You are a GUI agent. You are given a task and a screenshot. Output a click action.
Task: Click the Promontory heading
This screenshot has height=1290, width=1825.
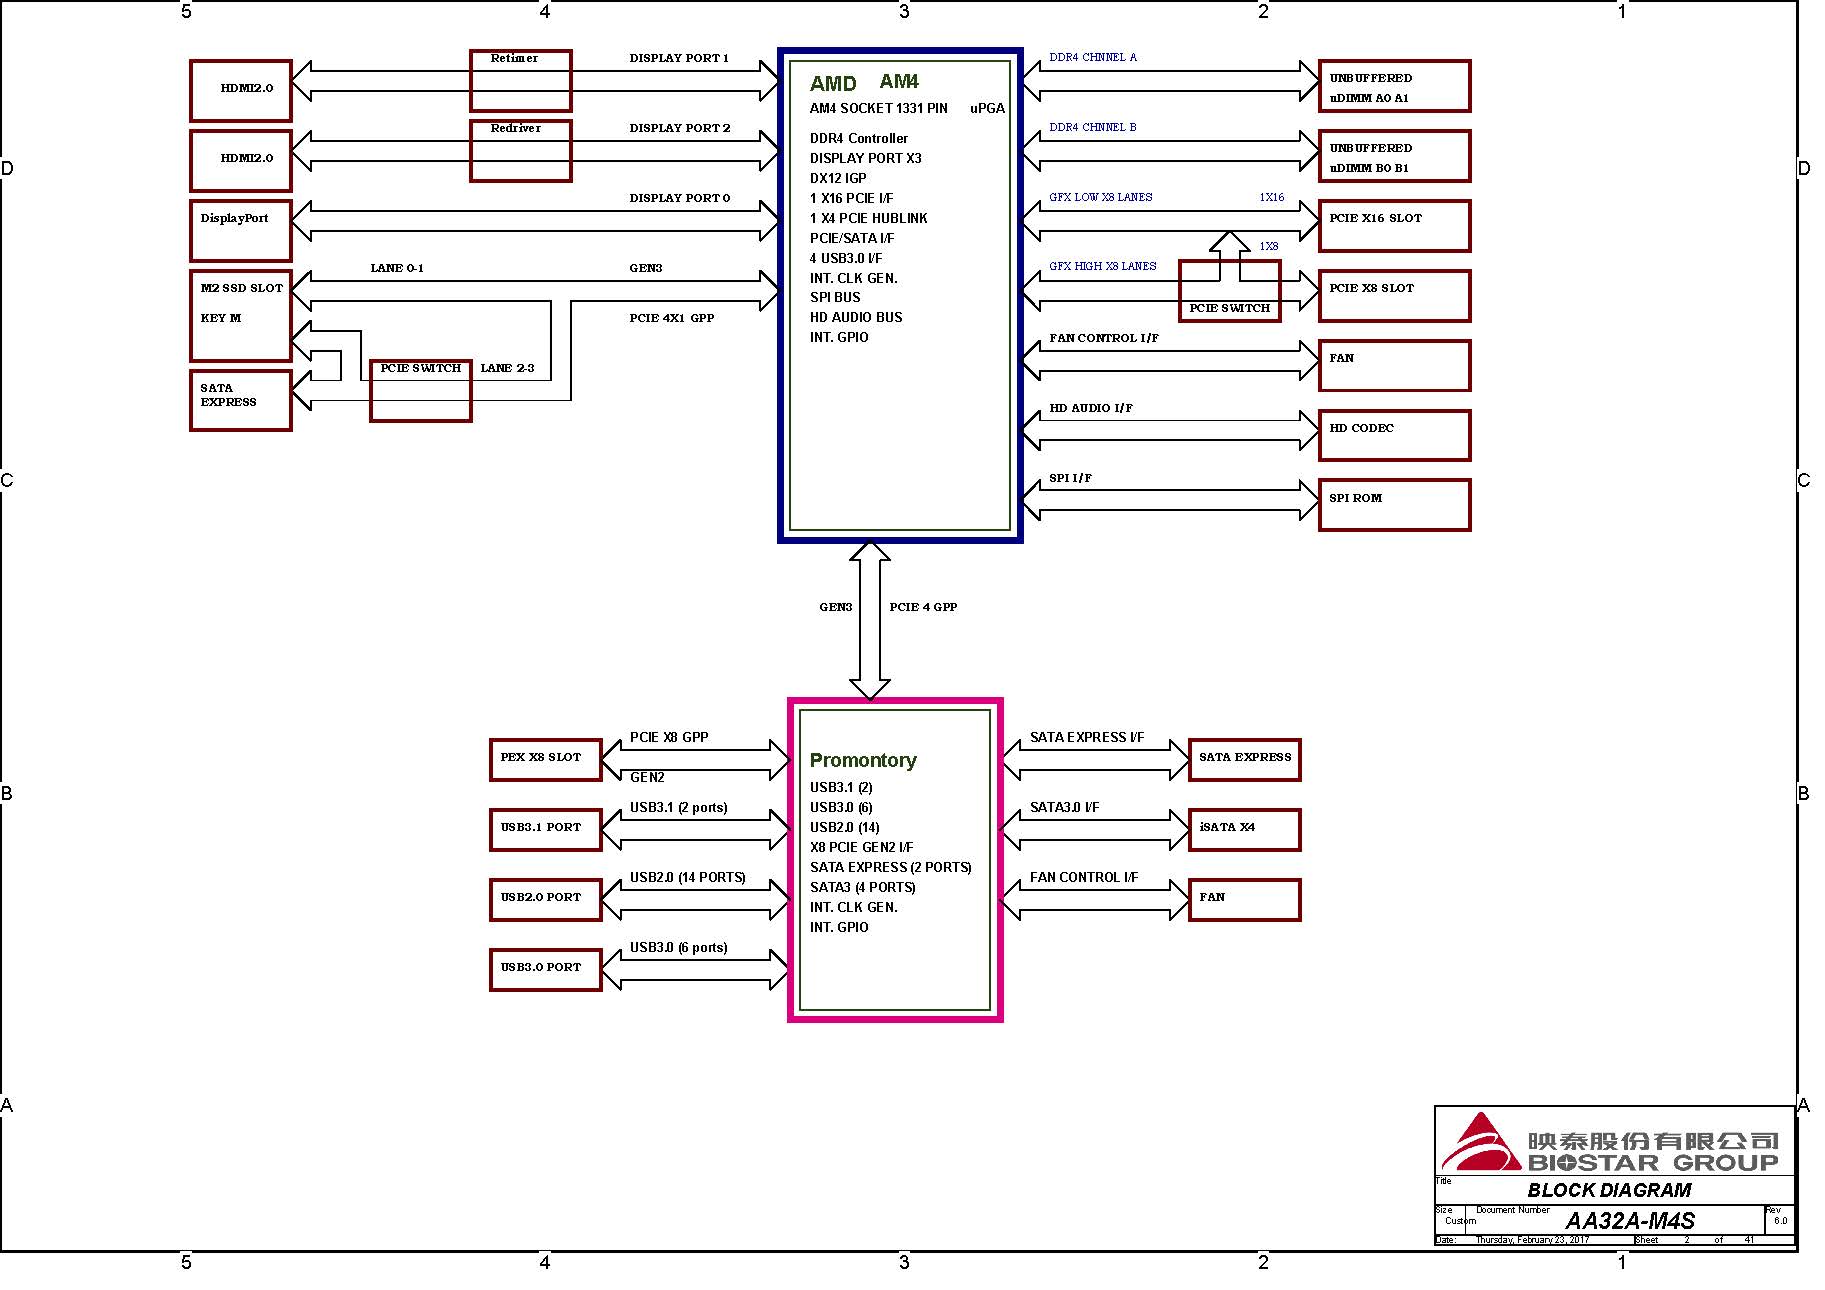[863, 760]
